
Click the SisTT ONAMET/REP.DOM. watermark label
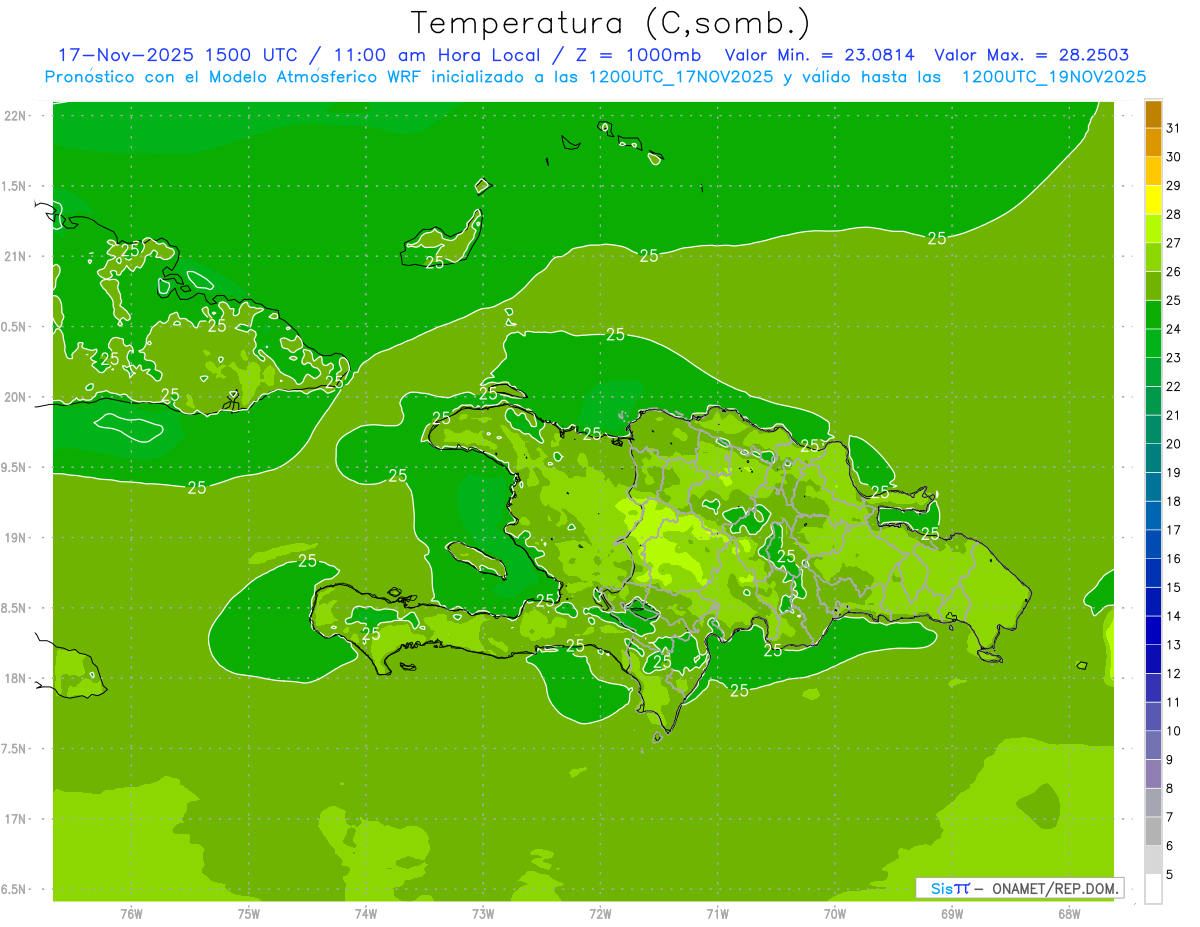pyautogui.click(x=1018, y=888)
